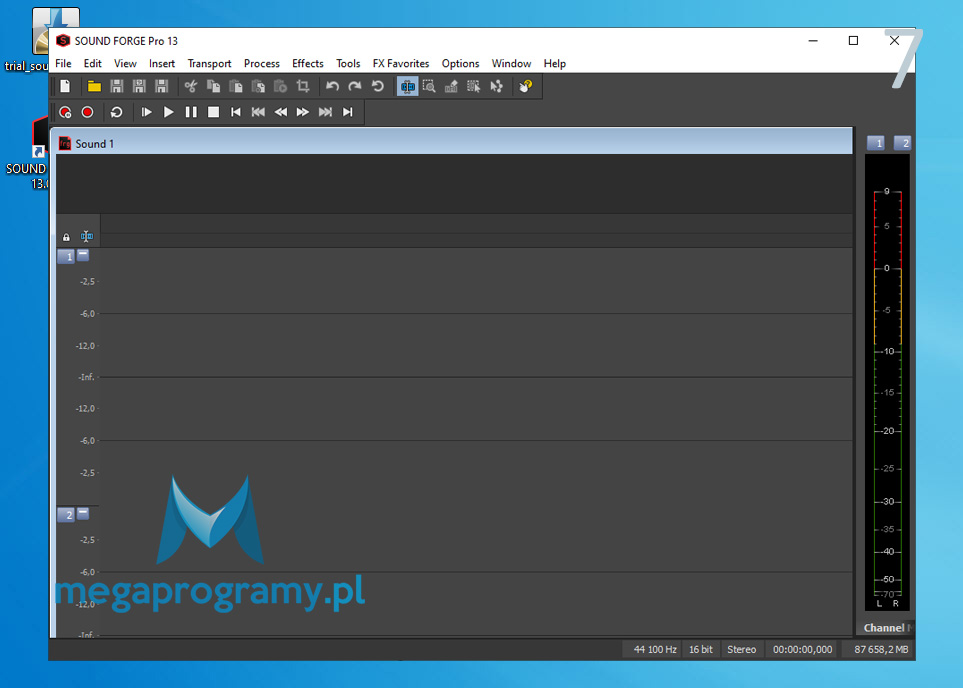Select the Pencil tool icon
The width and height of the screenshot is (963, 688).
tap(451, 87)
